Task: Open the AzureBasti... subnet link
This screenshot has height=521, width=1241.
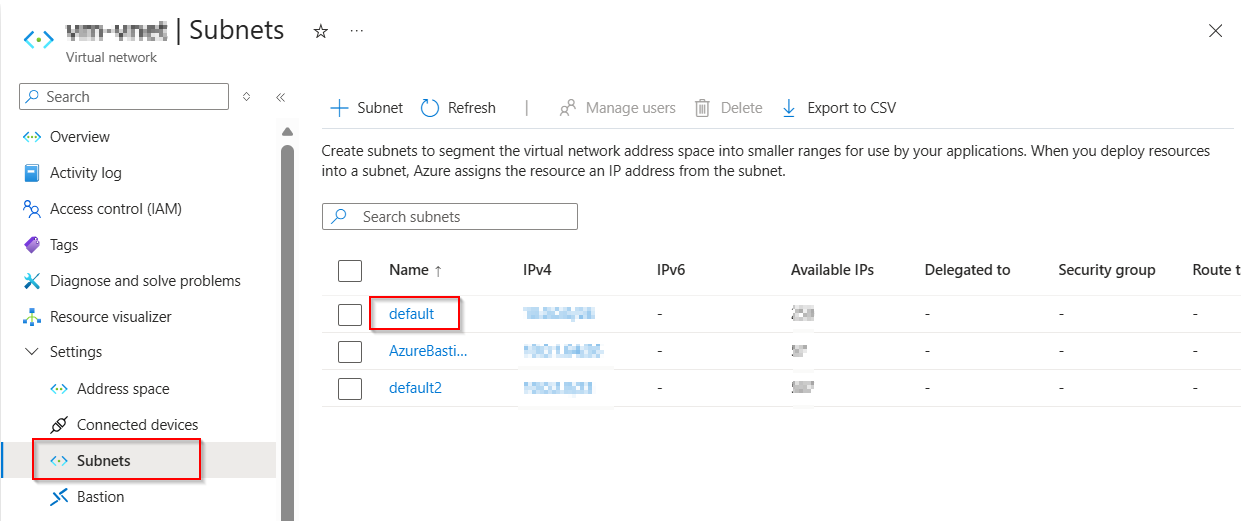Action: (x=428, y=351)
